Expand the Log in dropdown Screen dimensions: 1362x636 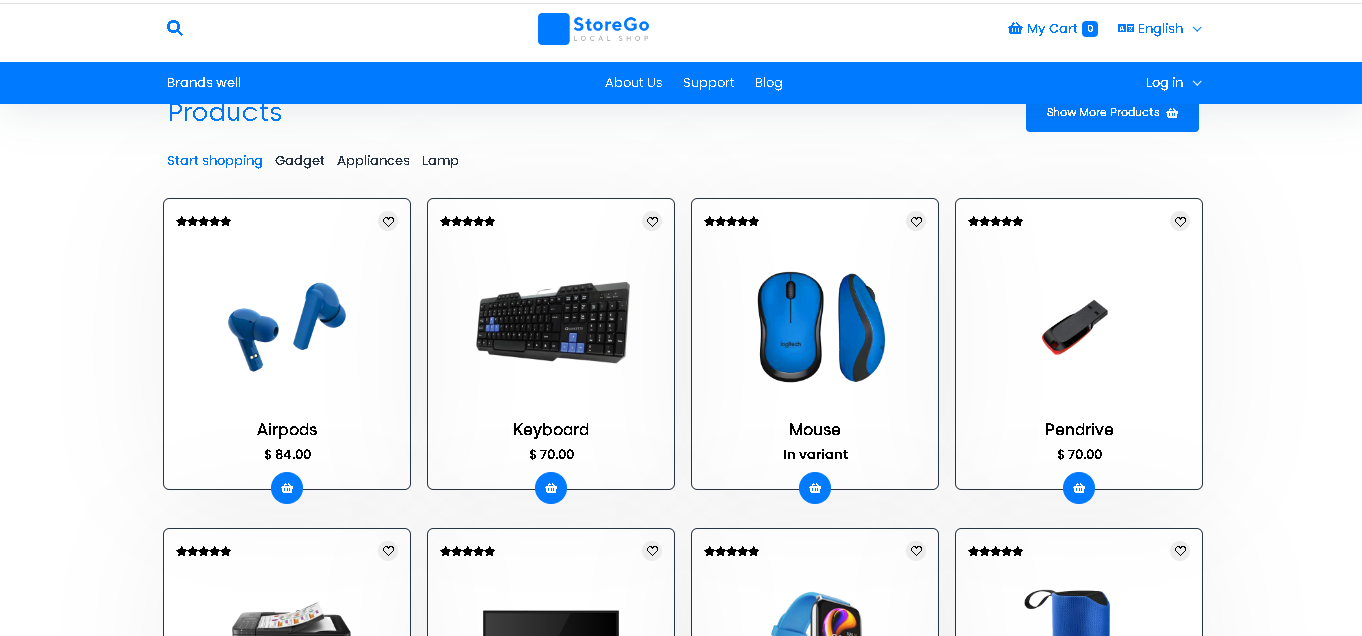[x=1174, y=83]
